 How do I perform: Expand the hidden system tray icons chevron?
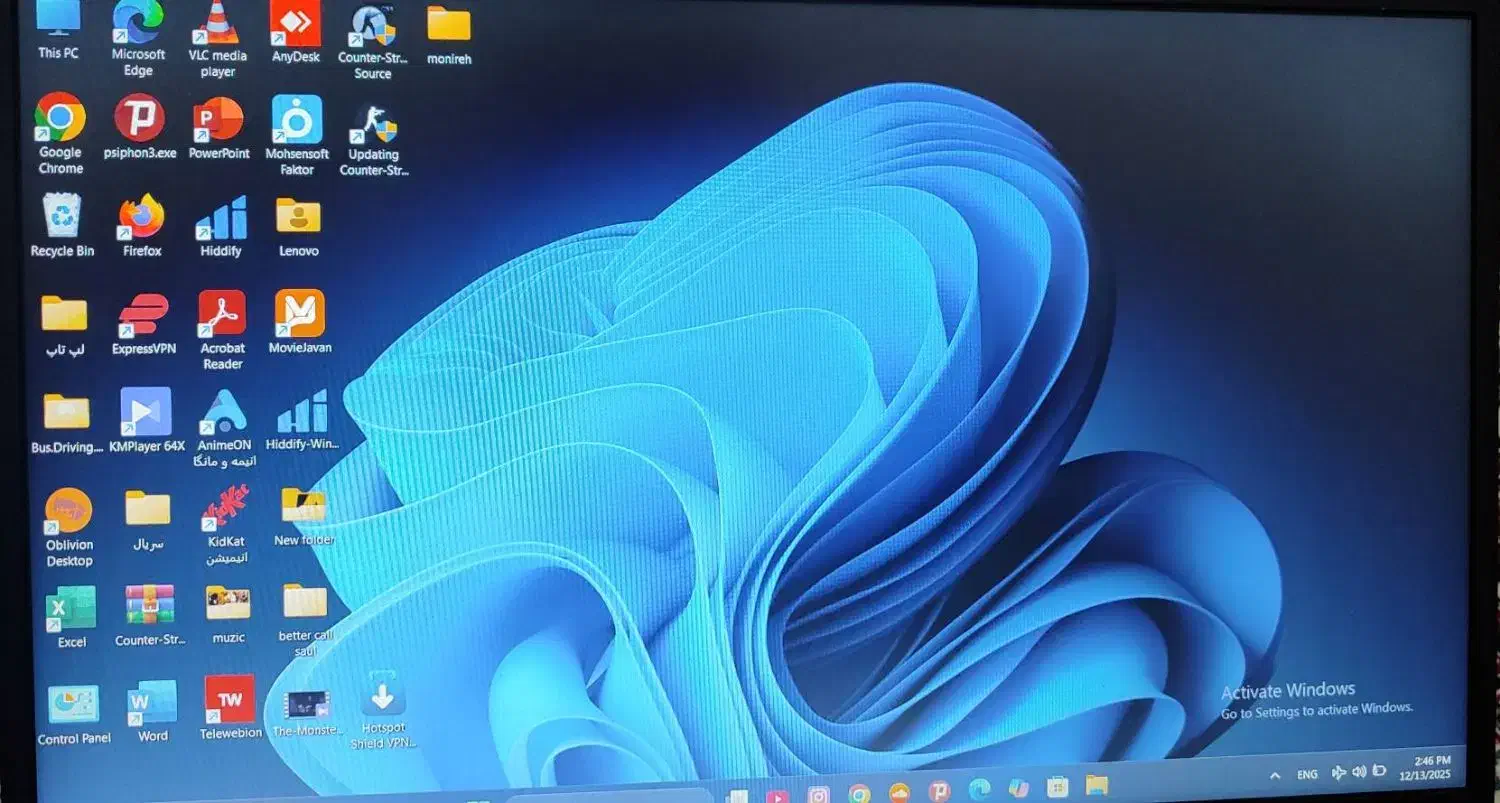point(1275,774)
